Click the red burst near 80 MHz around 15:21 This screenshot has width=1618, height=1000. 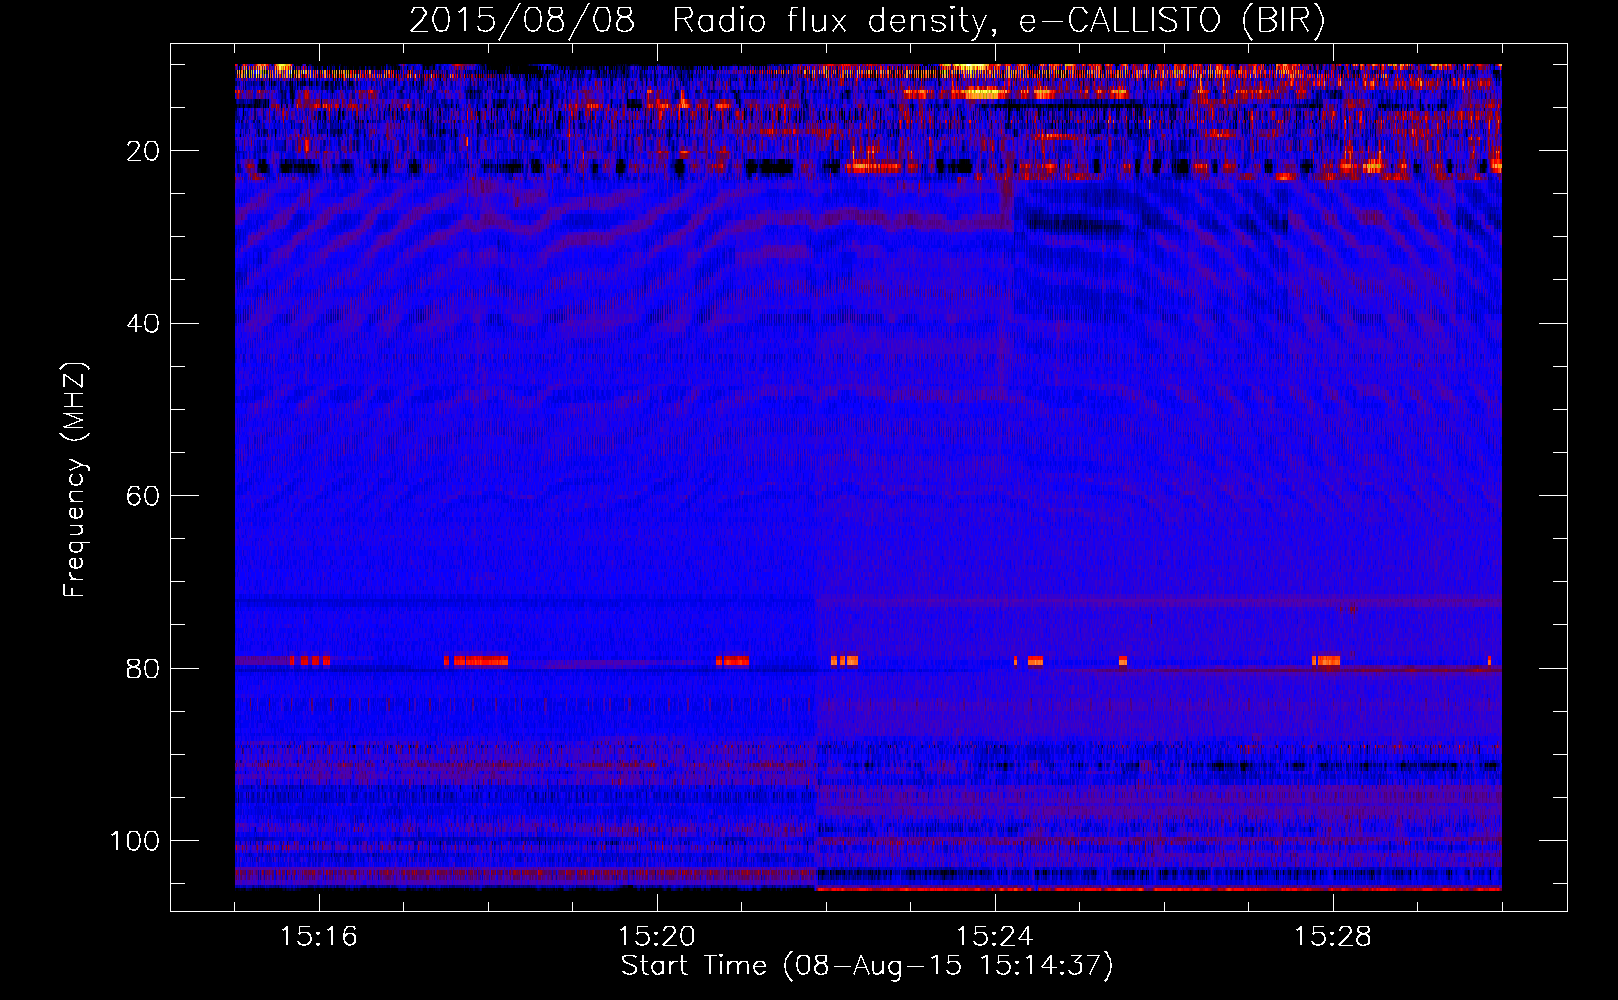coord(733,661)
